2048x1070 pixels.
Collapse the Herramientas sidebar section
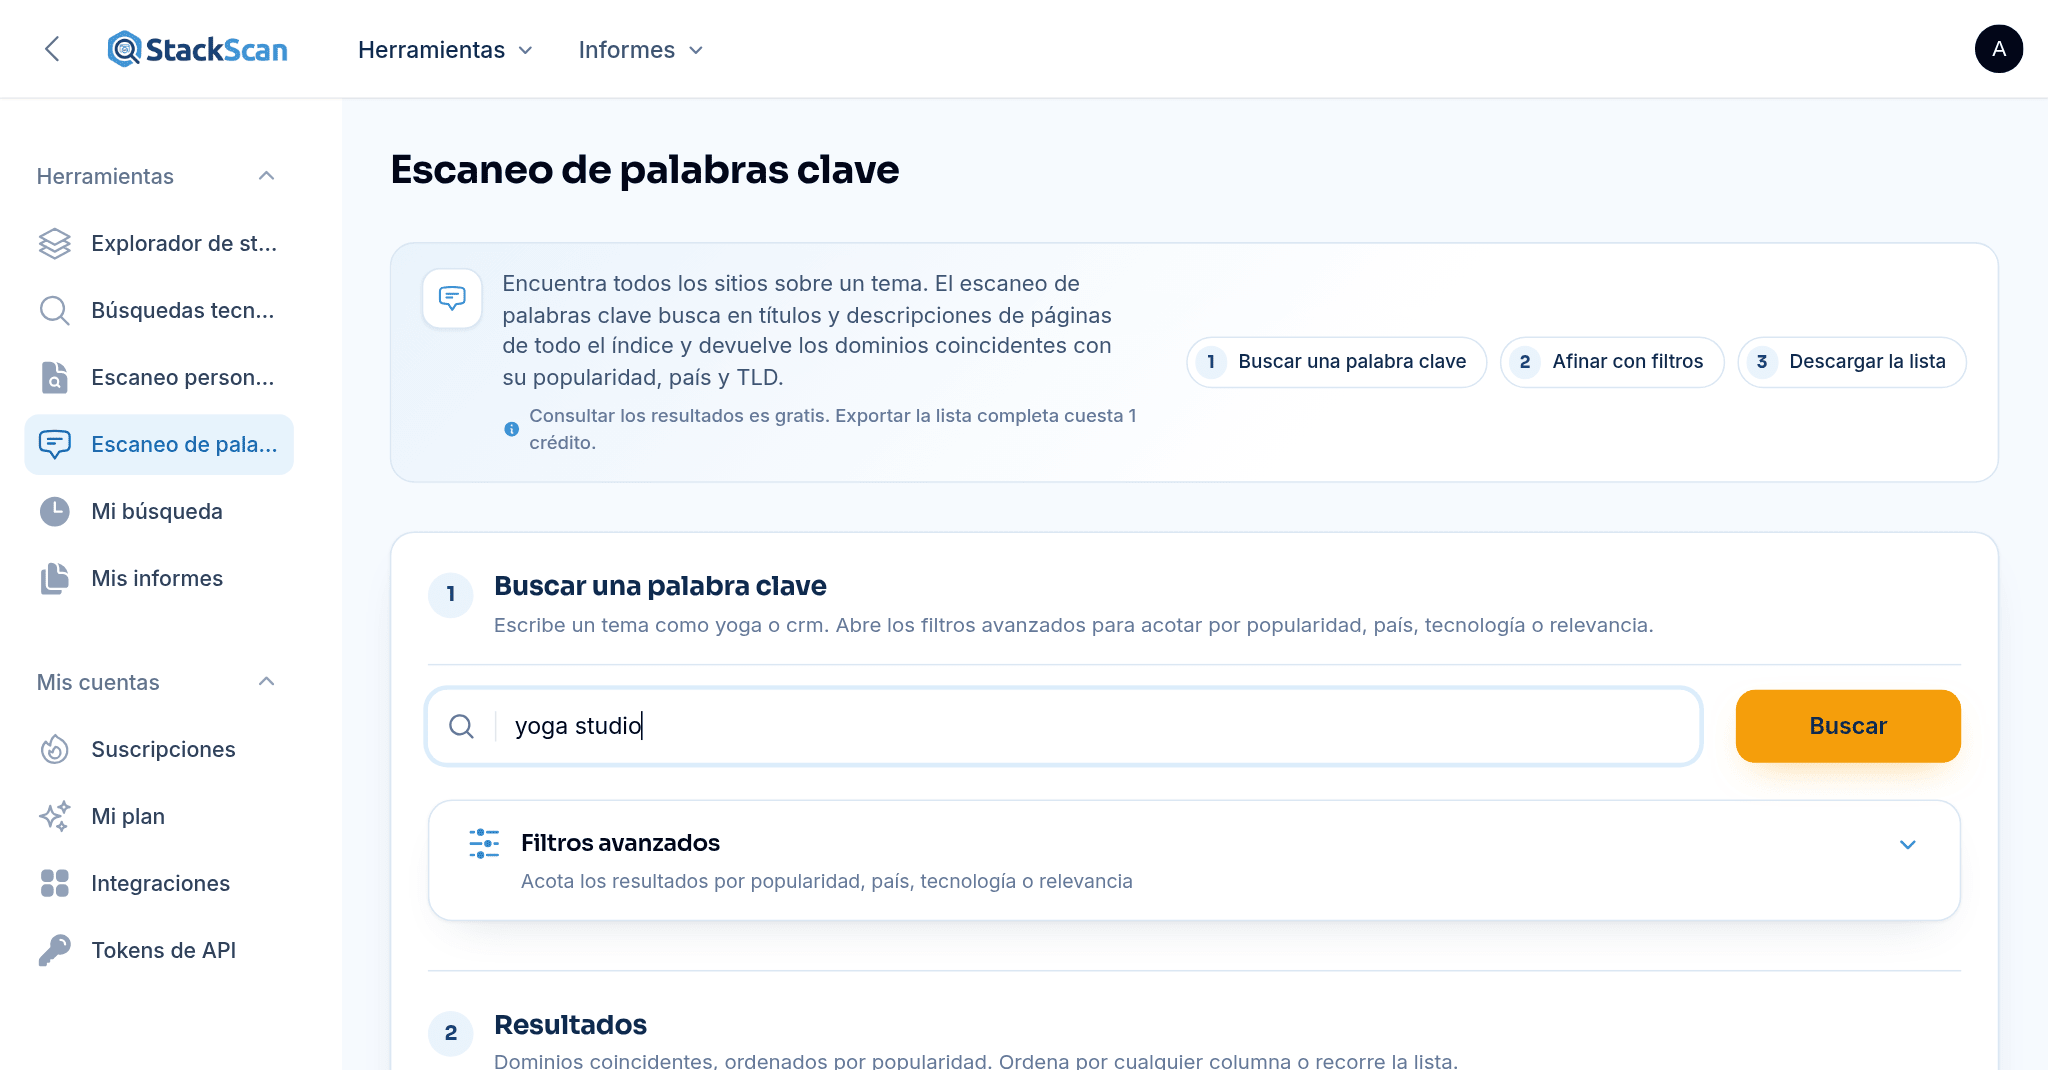pyautogui.click(x=266, y=176)
